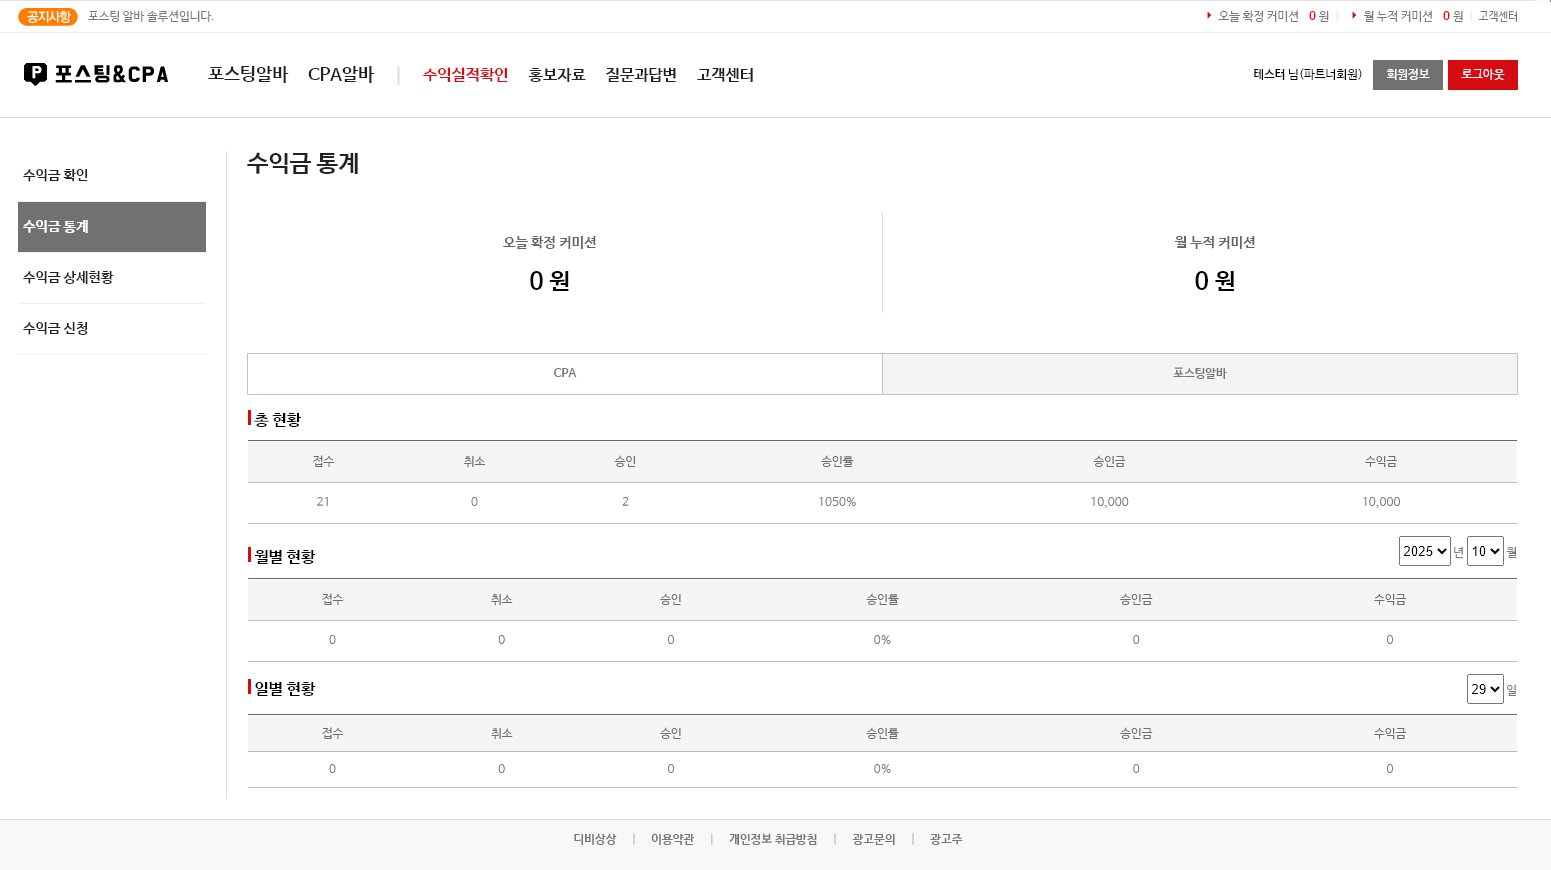The width and height of the screenshot is (1551, 870).
Task: Select 수익금 확인 in the sidebar
Action: 56,175
